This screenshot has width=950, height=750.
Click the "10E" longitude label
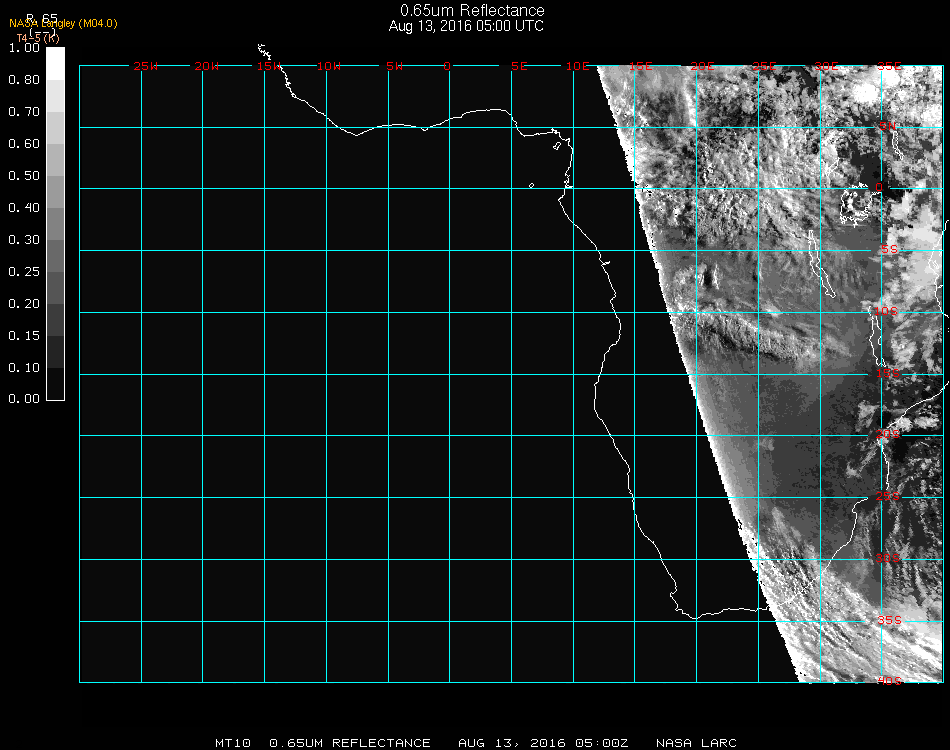tap(577, 66)
